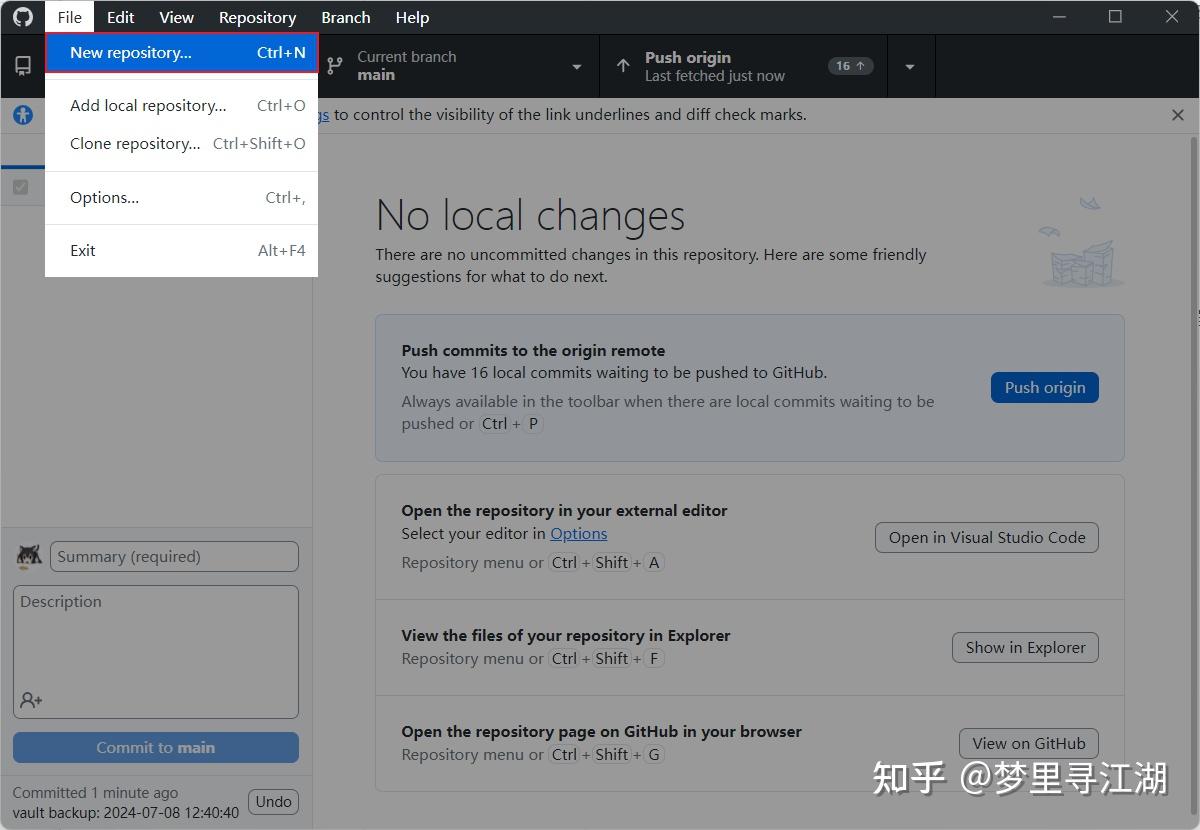Image resolution: width=1200 pixels, height=830 pixels.
Task: Open the Branch menu
Action: [x=345, y=17]
